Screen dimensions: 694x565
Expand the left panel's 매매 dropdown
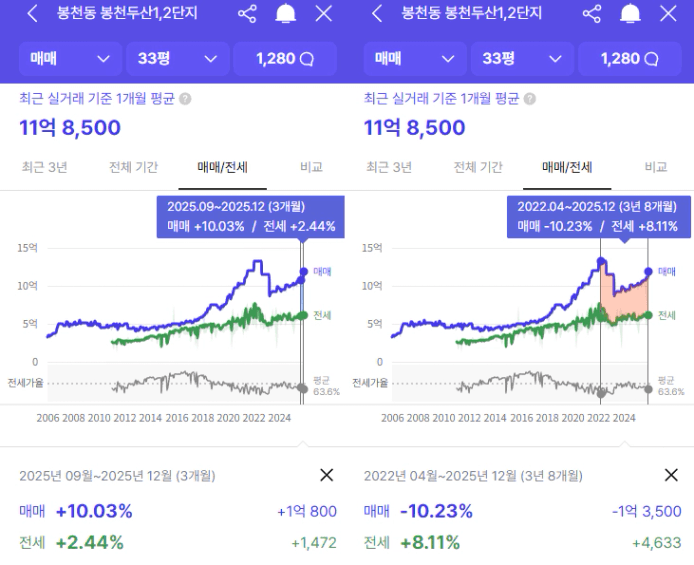click(x=70, y=59)
